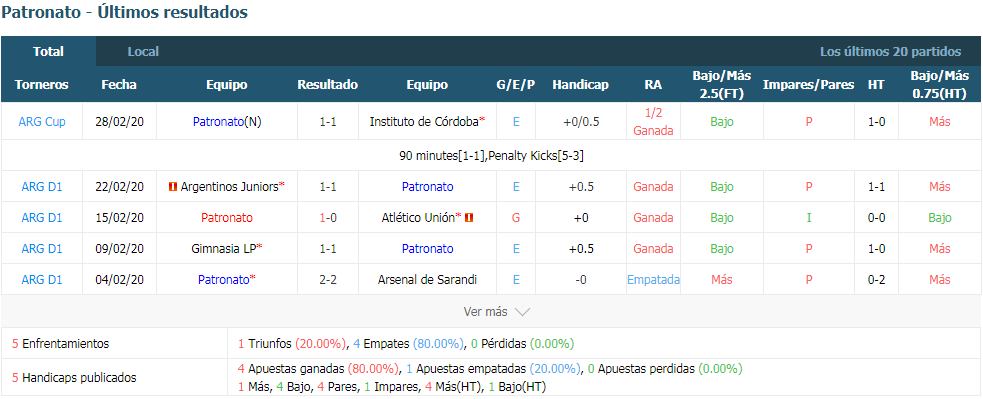Click Gimnasia LP team name
The image size is (983, 399).
223,248
